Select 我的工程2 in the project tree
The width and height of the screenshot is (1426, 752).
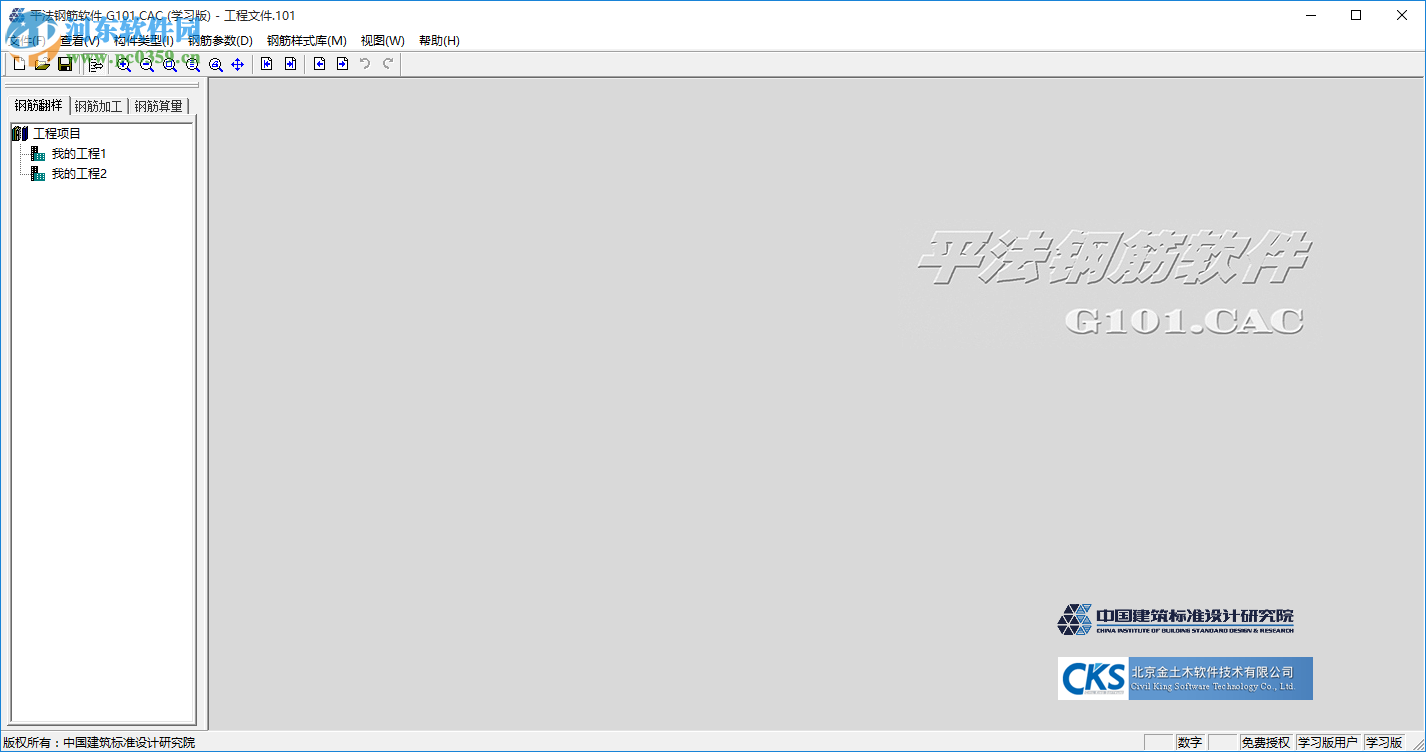79,174
